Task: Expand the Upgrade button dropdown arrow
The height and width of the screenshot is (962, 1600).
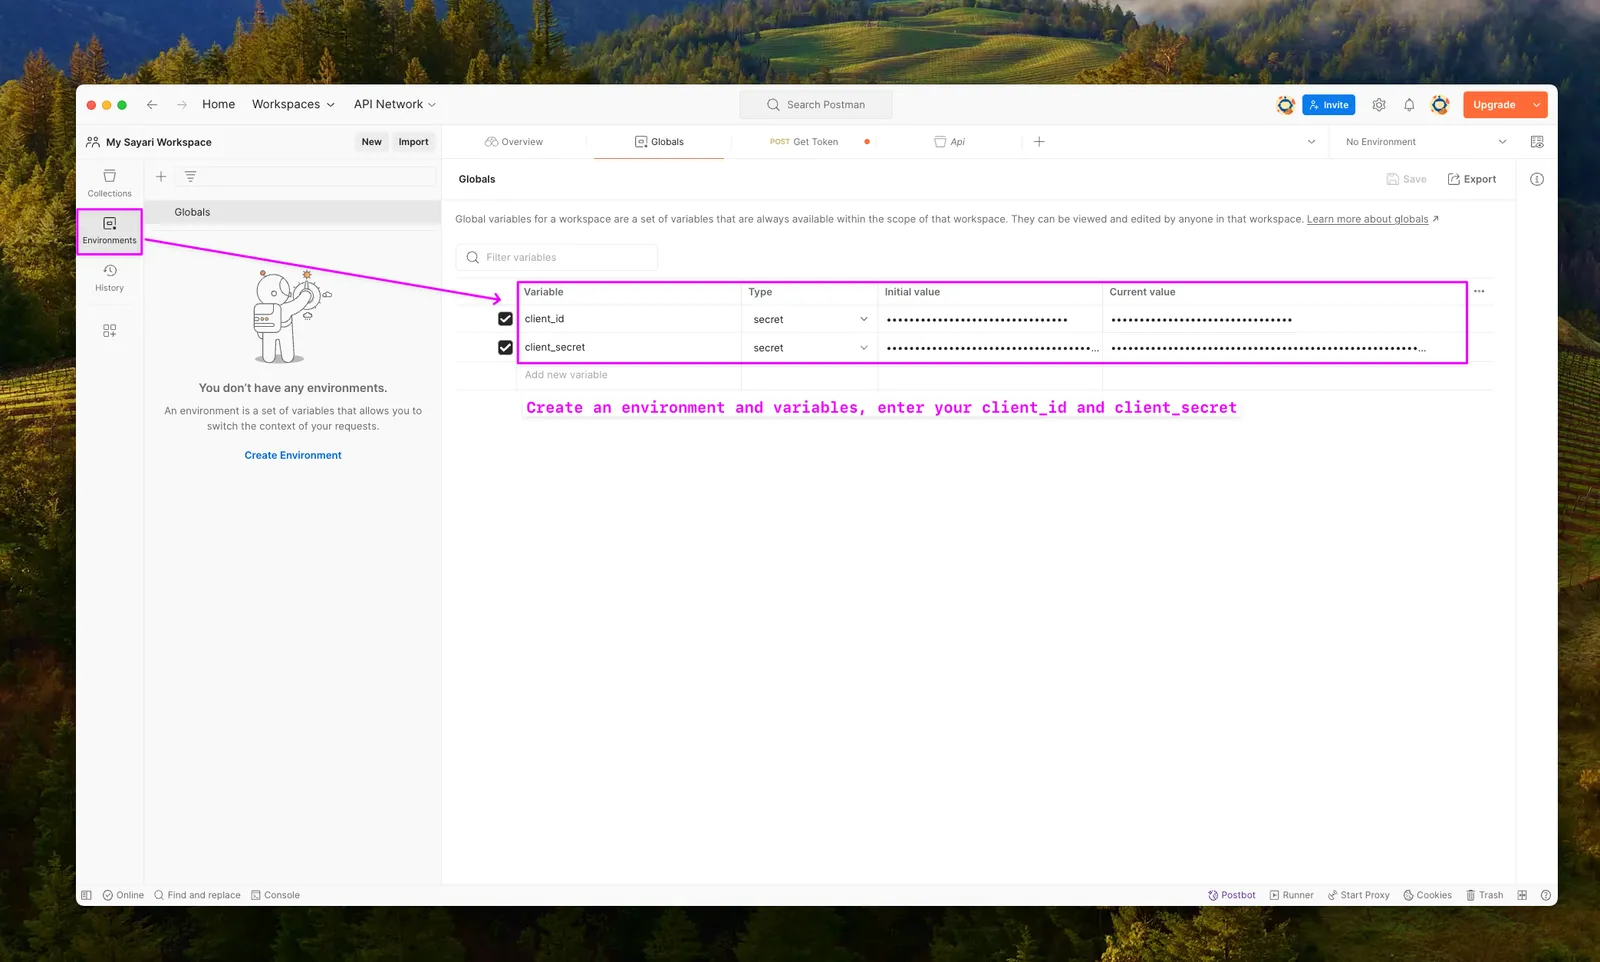Action: coord(1537,104)
